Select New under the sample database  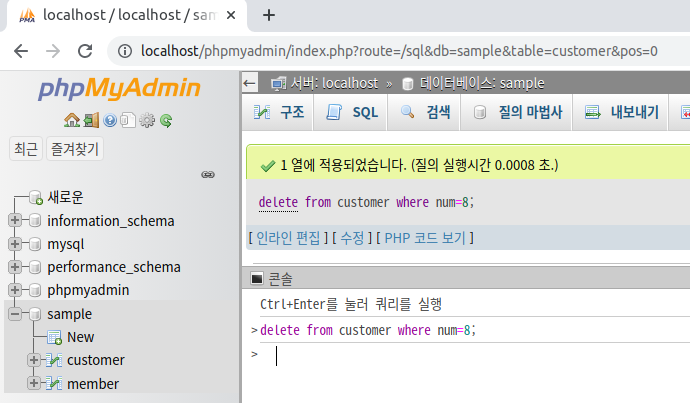pos(81,337)
